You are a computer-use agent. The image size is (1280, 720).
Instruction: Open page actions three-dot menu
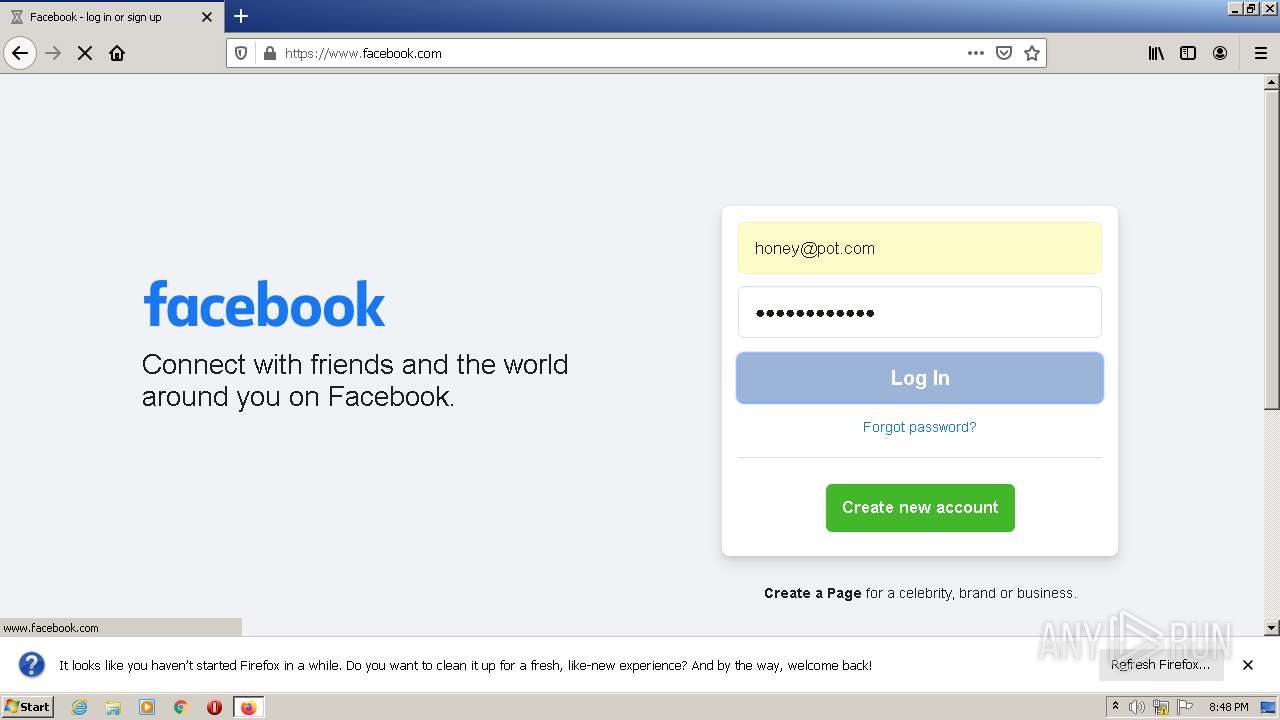(x=976, y=53)
